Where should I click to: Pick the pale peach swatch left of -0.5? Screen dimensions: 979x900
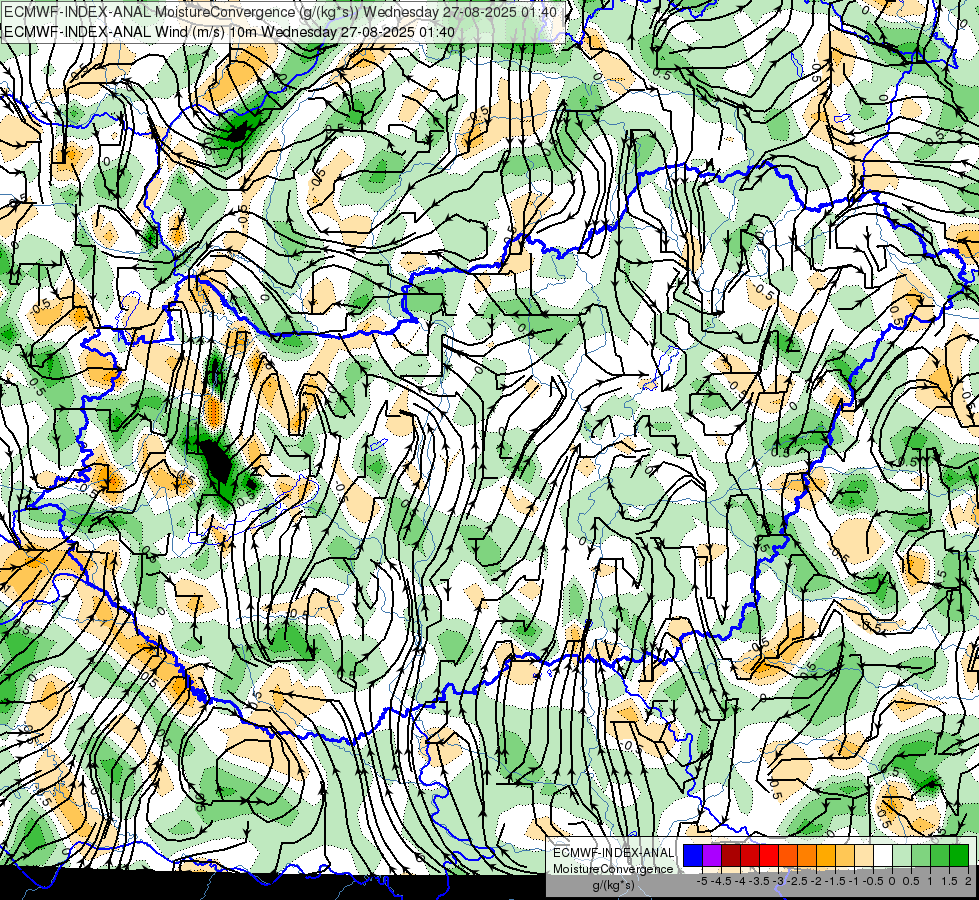point(864,856)
